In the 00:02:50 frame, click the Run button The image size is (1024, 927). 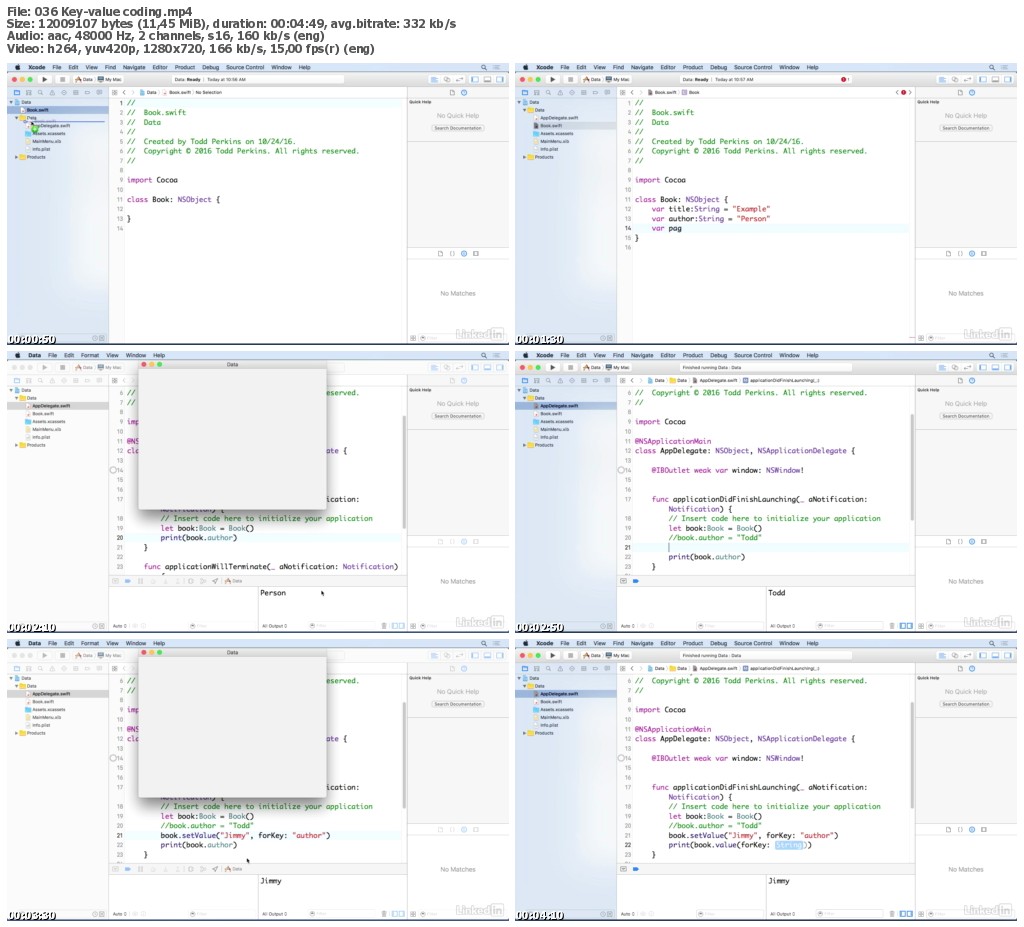pyautogui.click(x=552, y=368)
